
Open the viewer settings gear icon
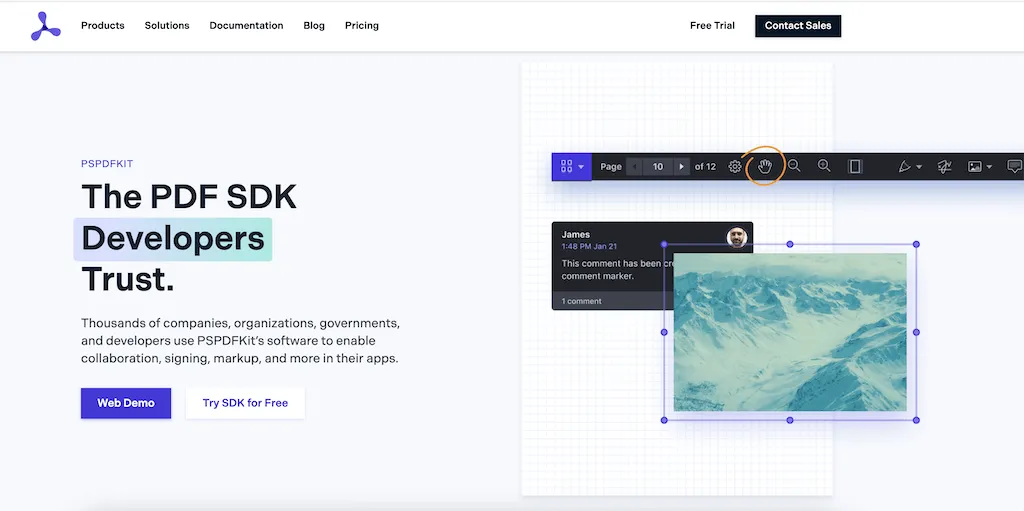pos(735,167)
